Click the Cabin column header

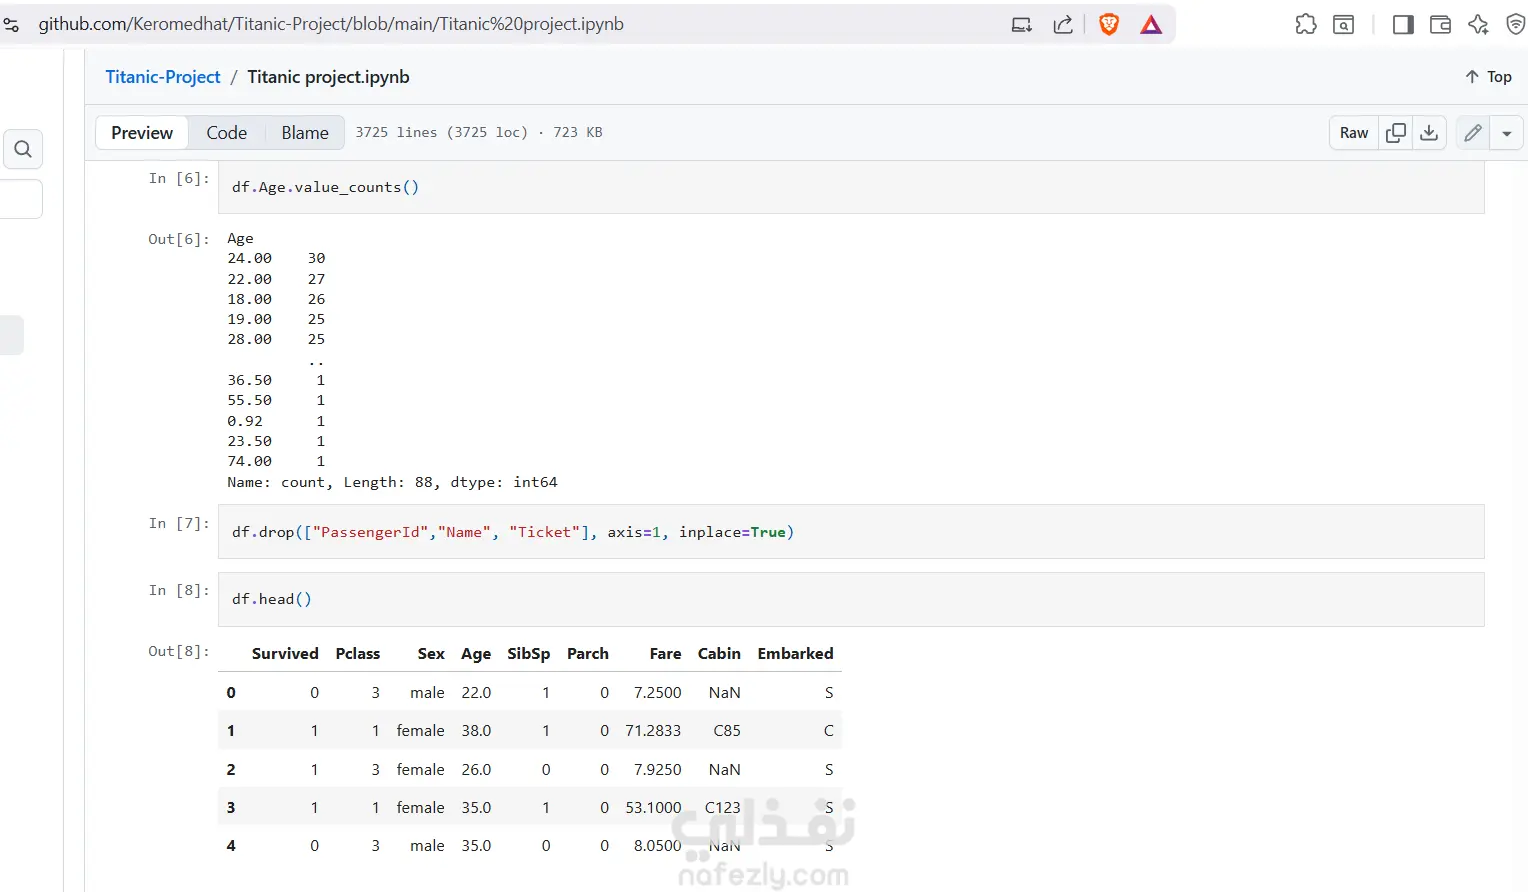click(719, 654)
